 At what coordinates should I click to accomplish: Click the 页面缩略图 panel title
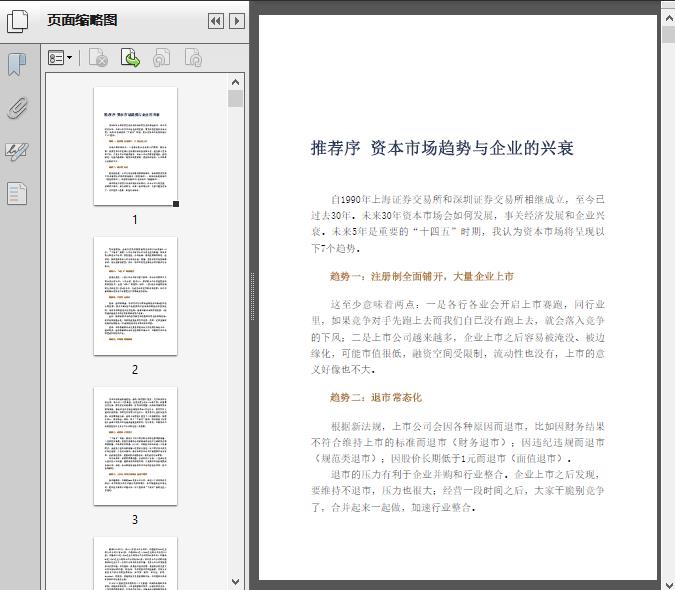coord(82,20)
